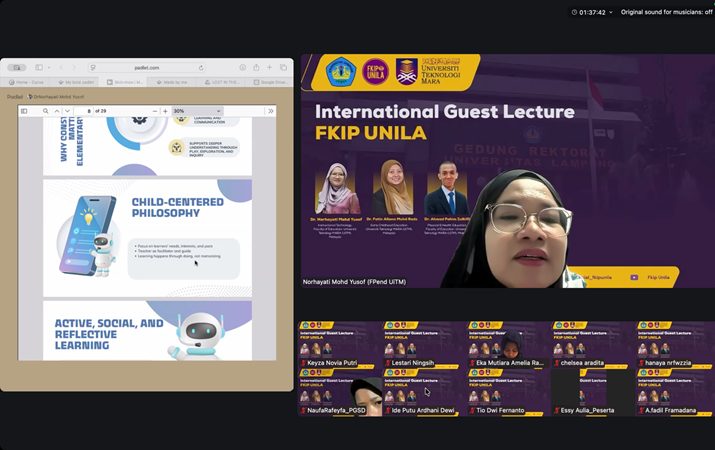The image size is (715, 450).
Task: Toggle the PDF viewer sidebar panel
Action: [25, 111]
